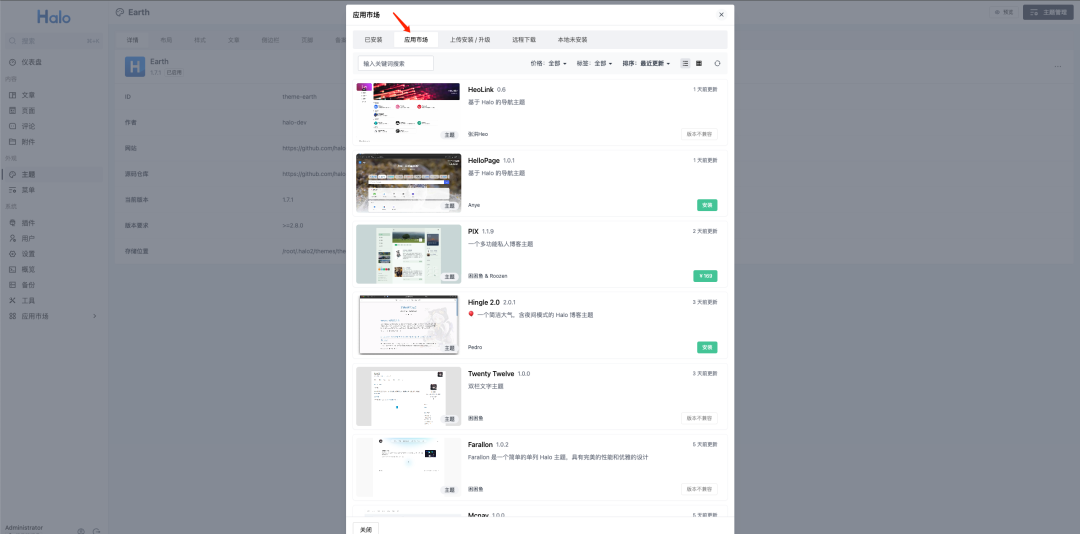
Task: Open the 排序 sort dropdown
Action: point(646,63)
